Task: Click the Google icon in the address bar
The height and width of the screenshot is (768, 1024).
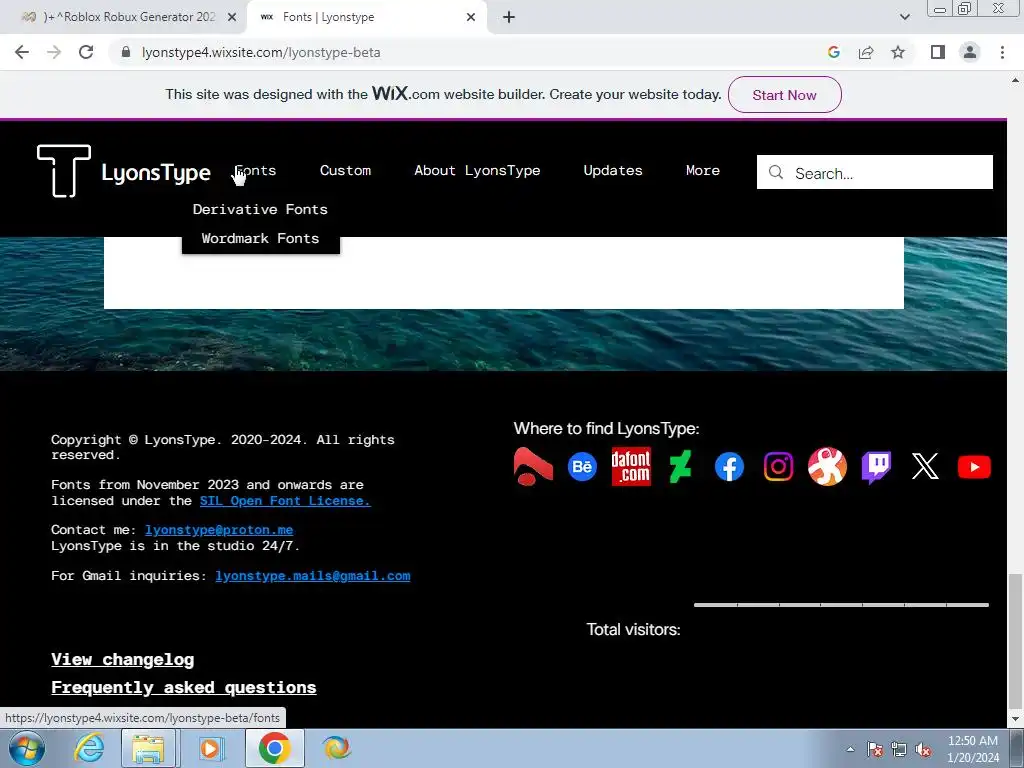Action: pos(834,52)
